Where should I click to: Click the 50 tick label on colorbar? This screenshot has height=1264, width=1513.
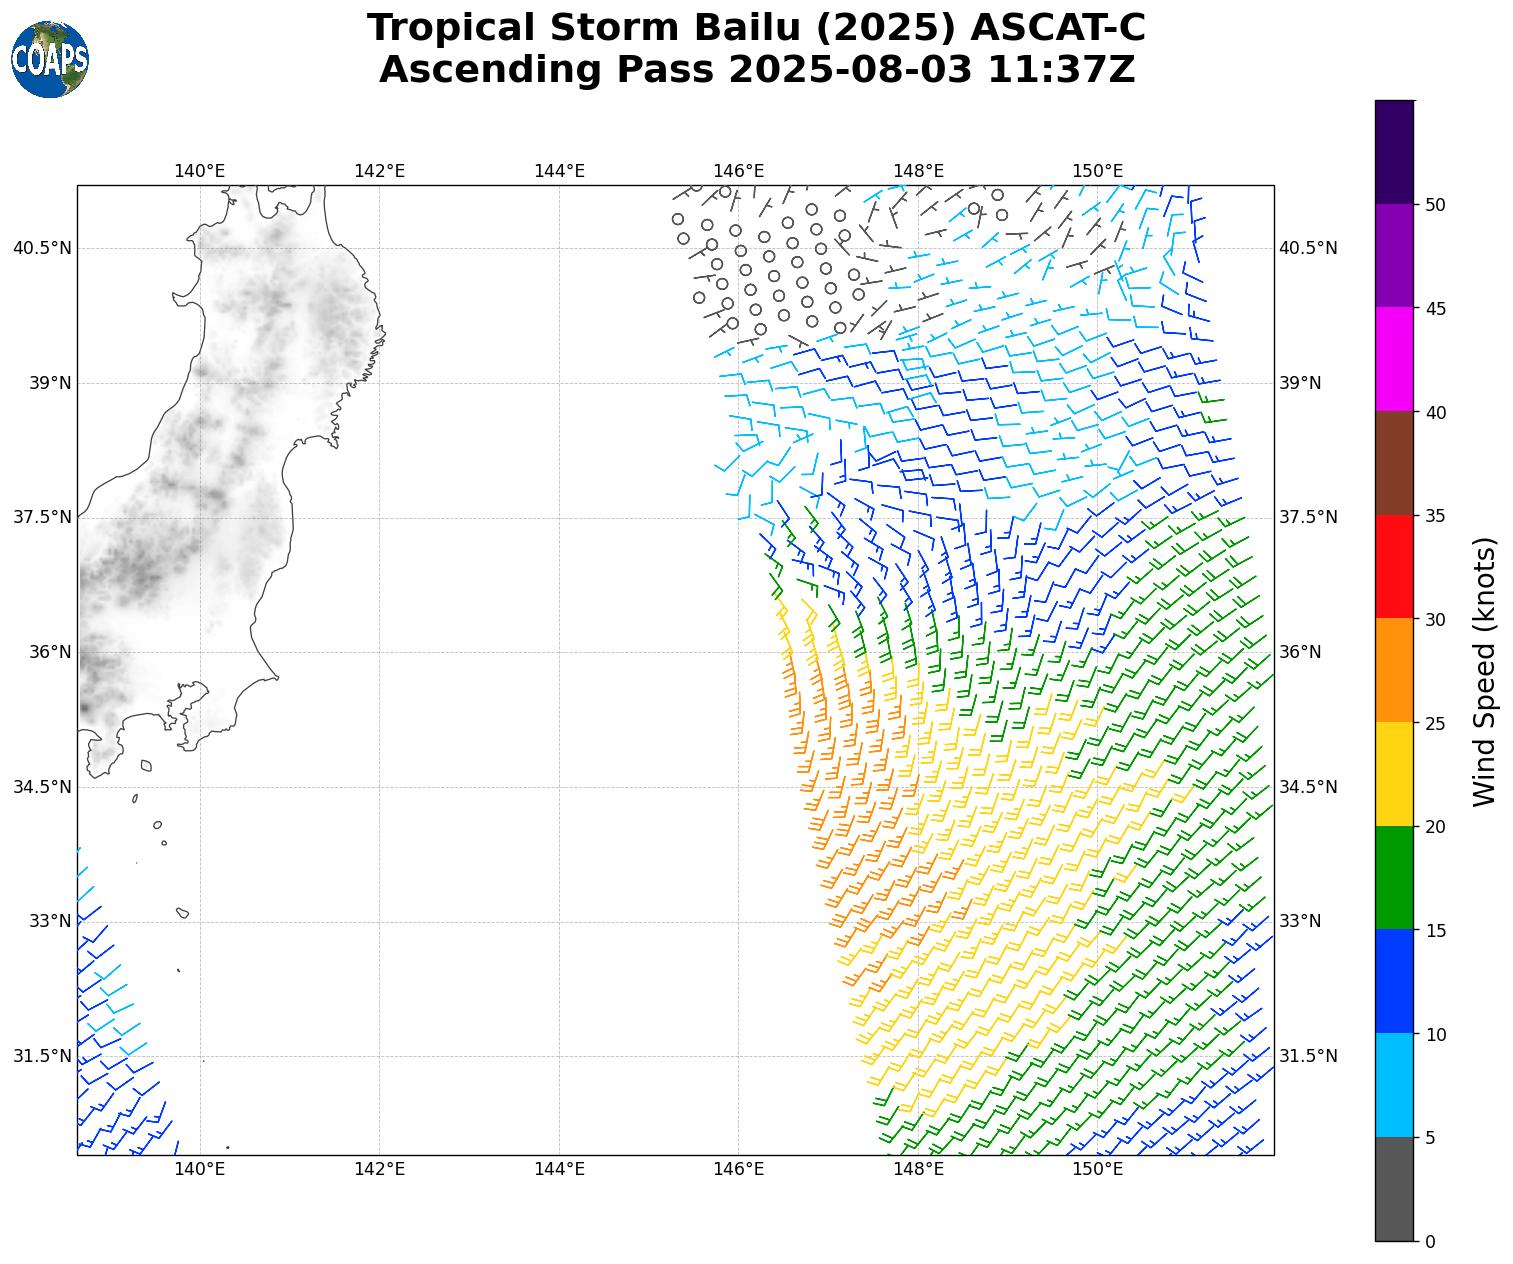1435,205
